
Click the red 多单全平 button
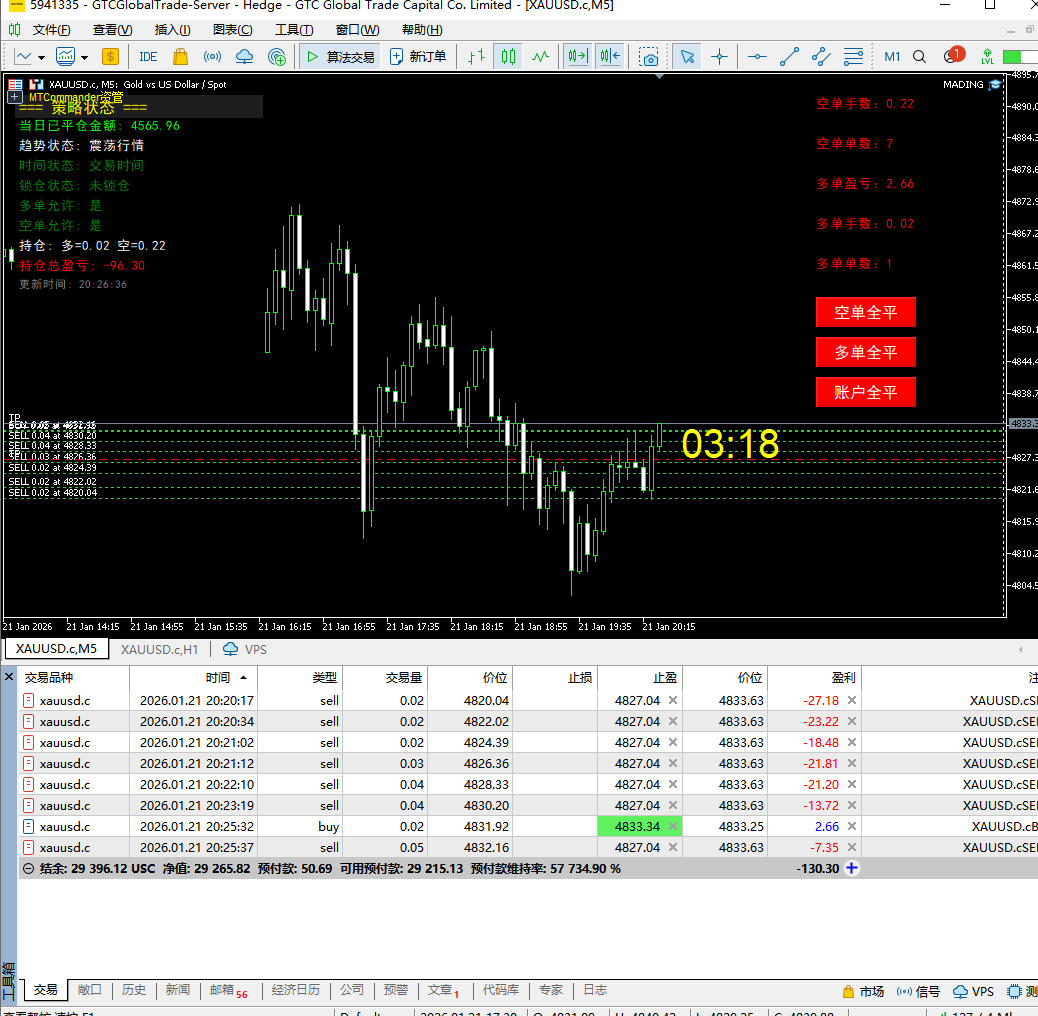tap(865, 352)
